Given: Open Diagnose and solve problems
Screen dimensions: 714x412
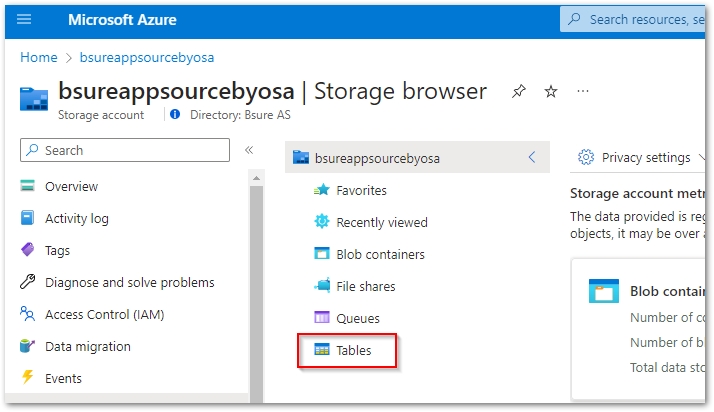Looking at the screenshot, I should pyautogui.click(x=129, y=282).
